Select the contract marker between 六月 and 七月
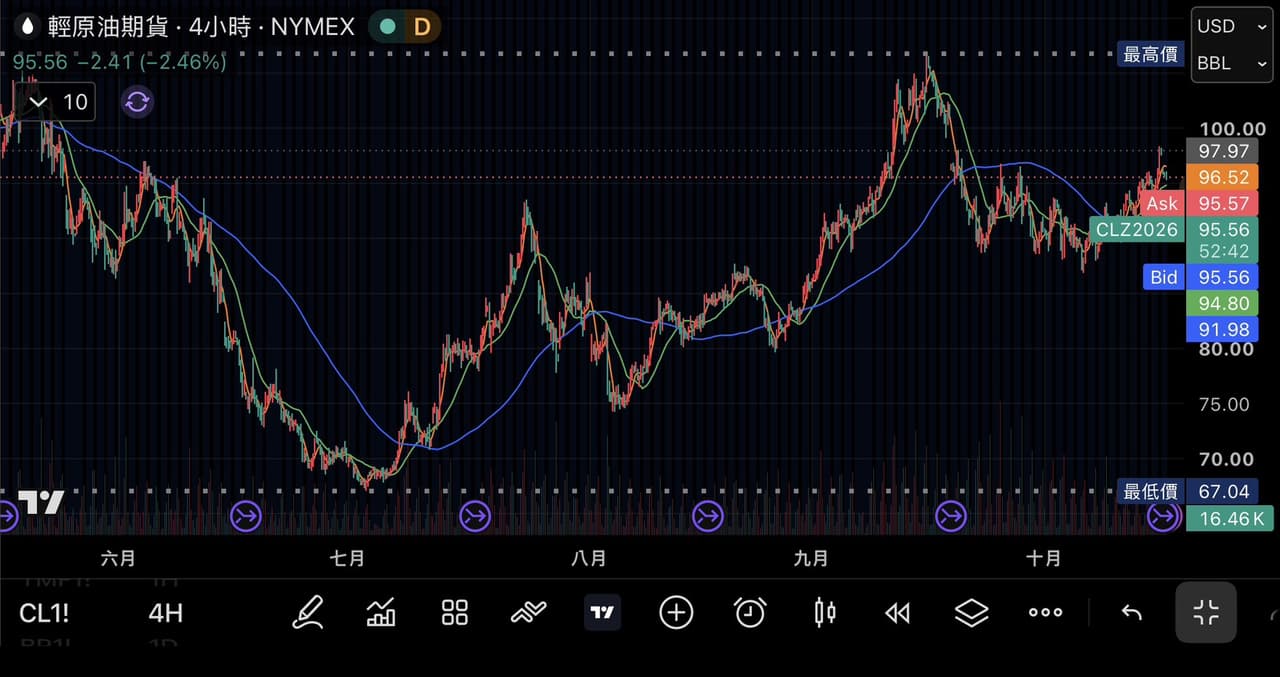 pos(246,516)
